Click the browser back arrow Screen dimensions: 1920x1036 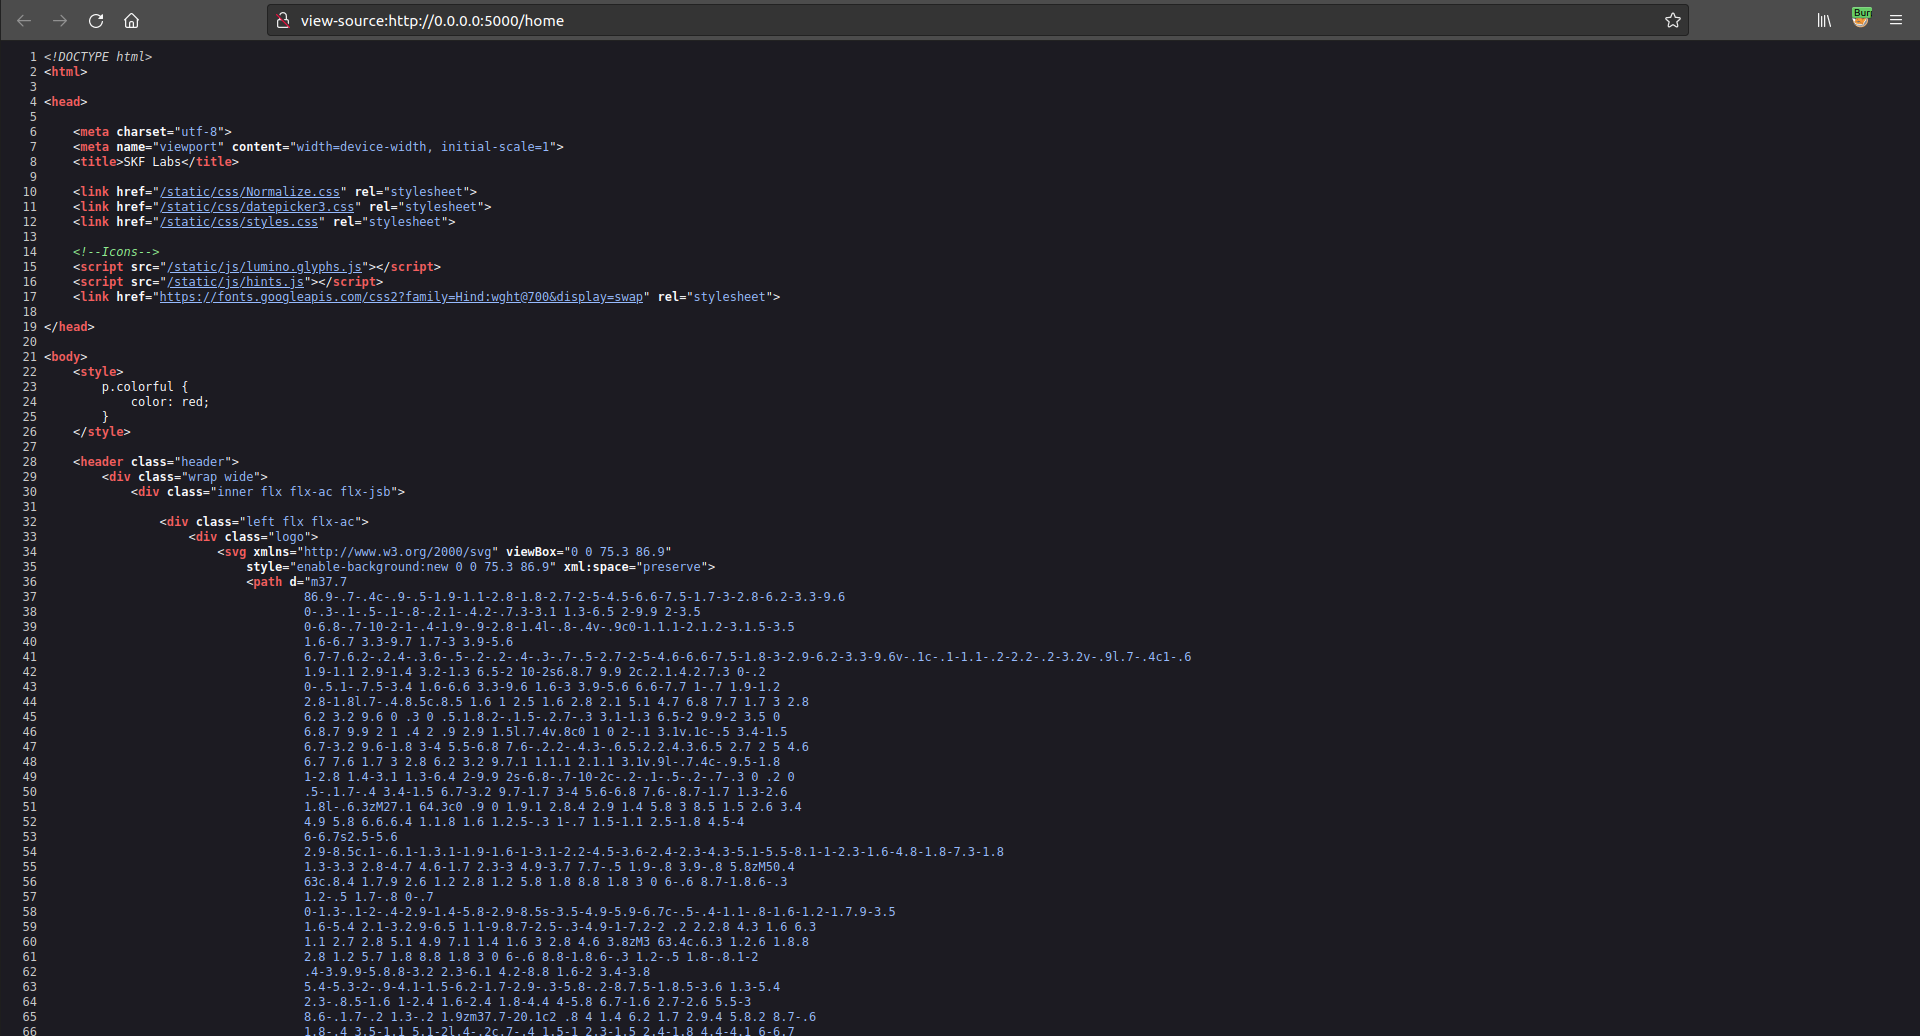tap(24, 20)
